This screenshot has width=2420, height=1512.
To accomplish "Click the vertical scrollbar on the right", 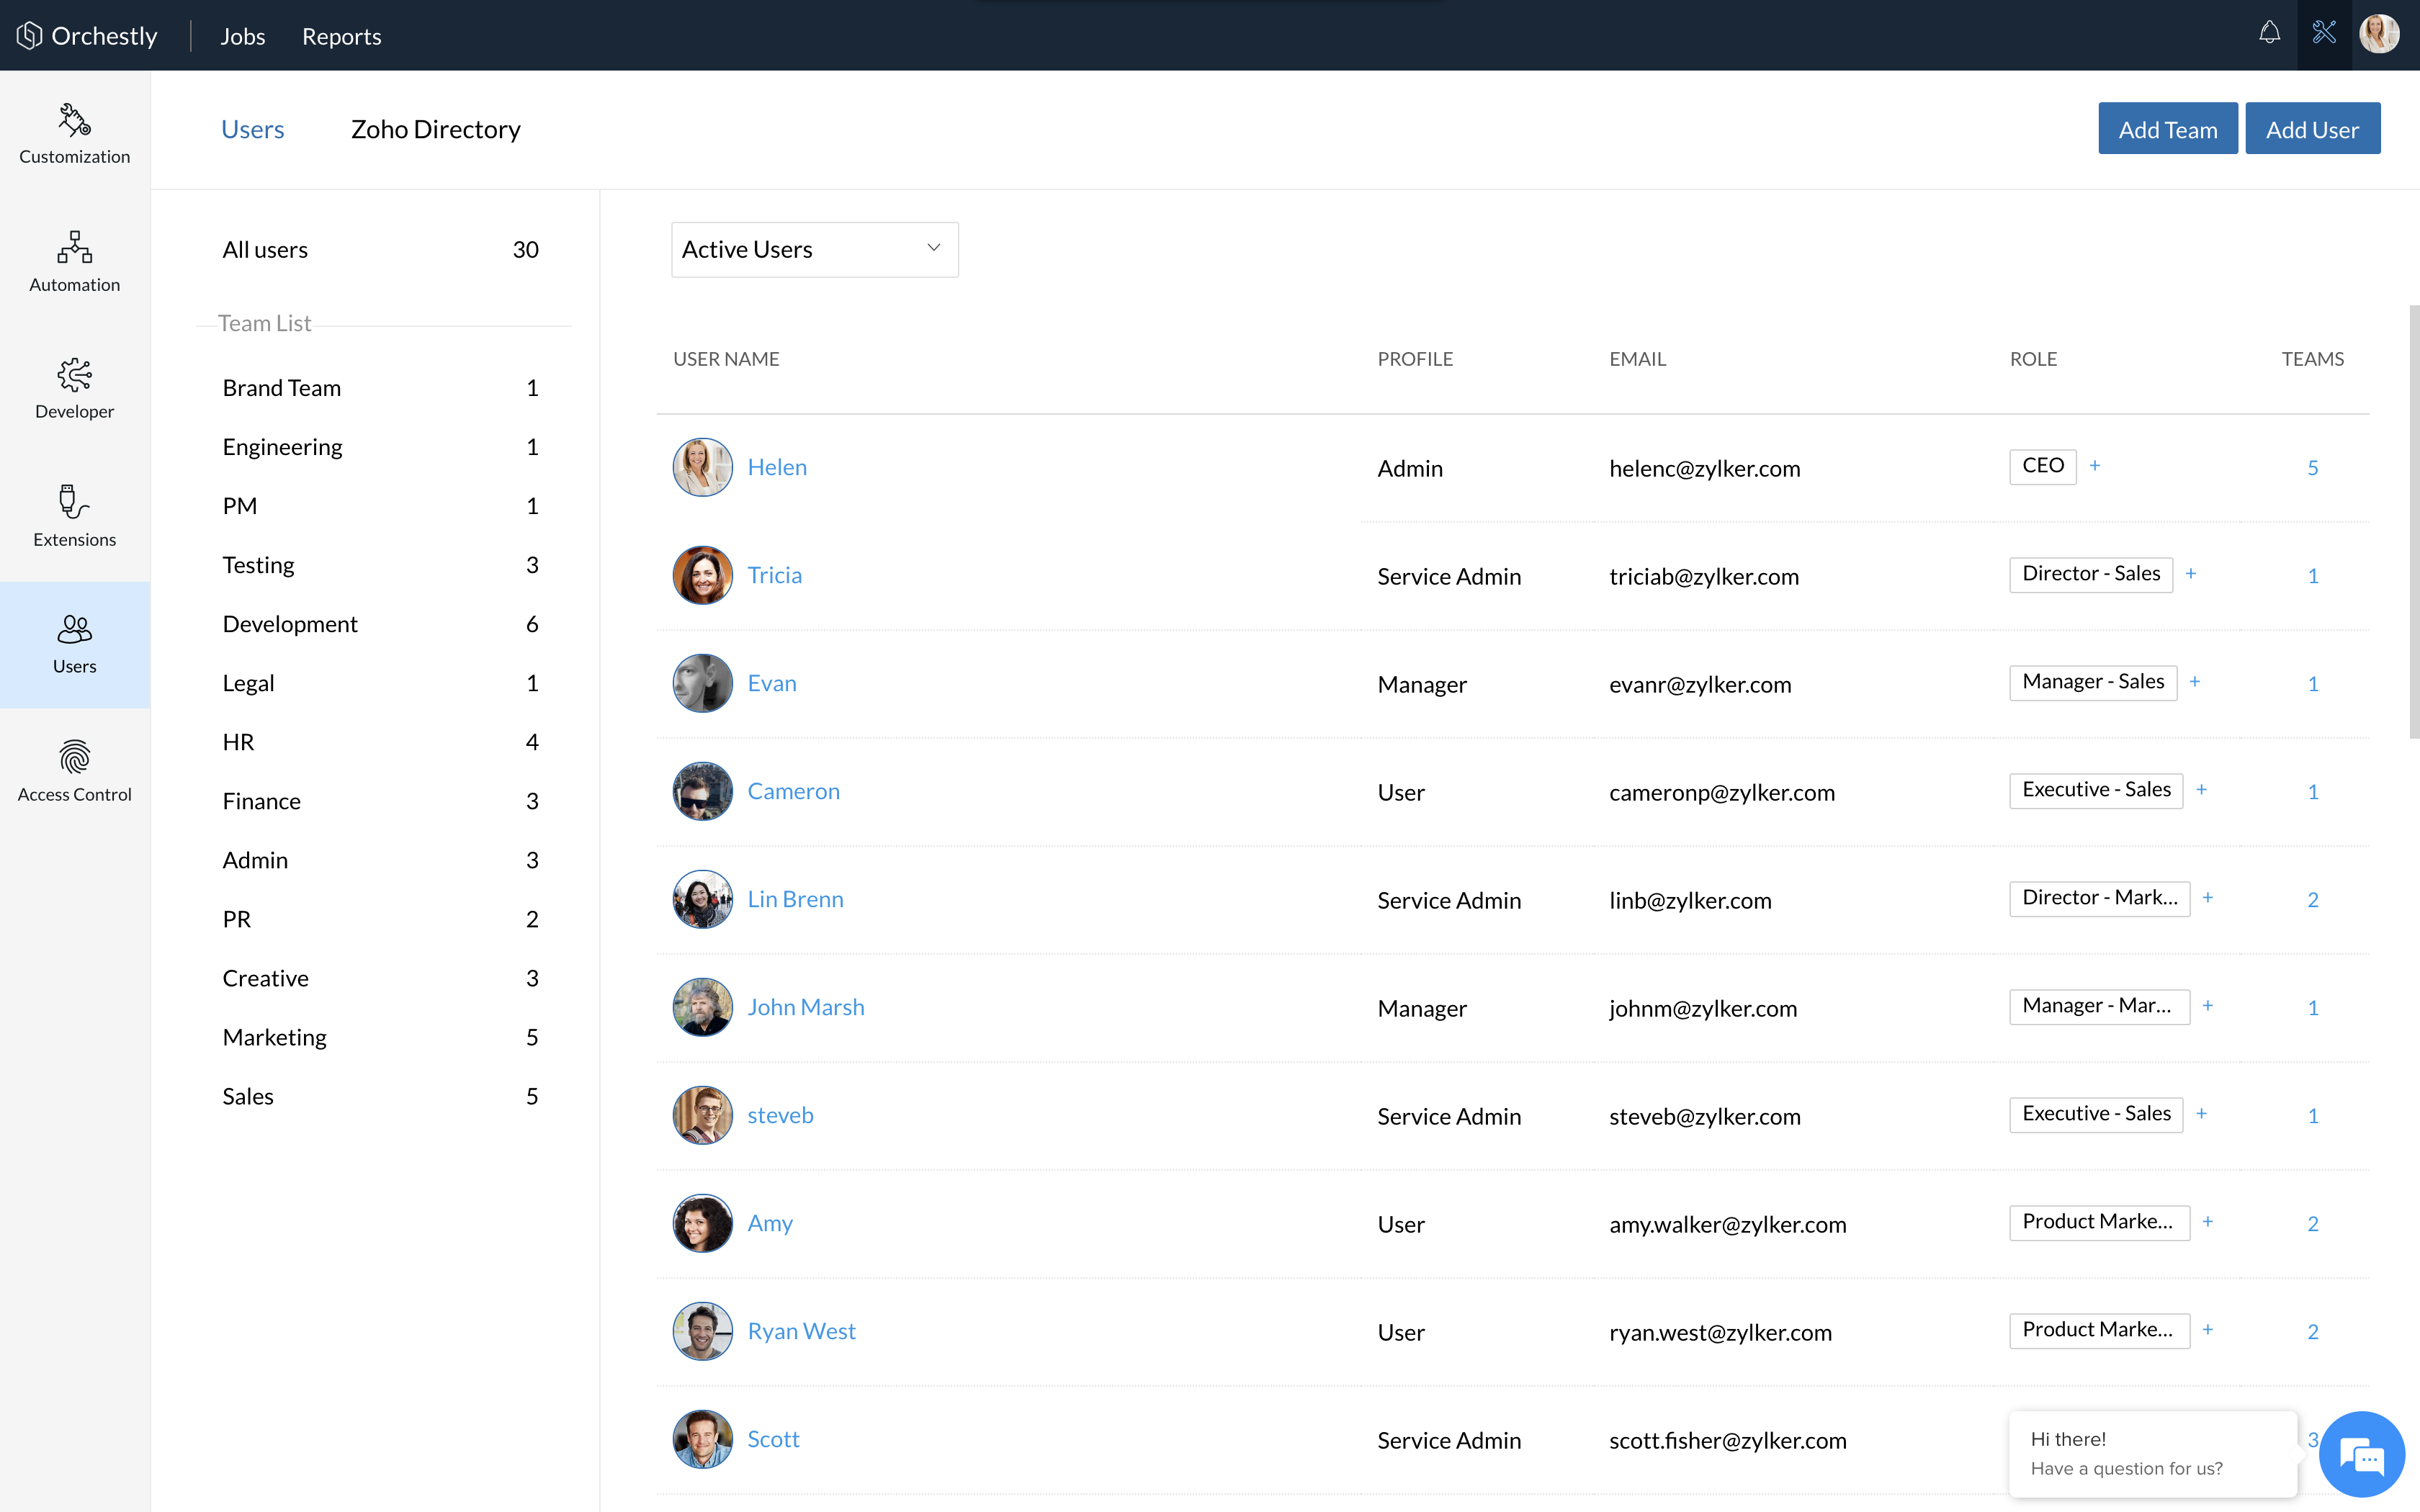I will (x=2413, y=520).
